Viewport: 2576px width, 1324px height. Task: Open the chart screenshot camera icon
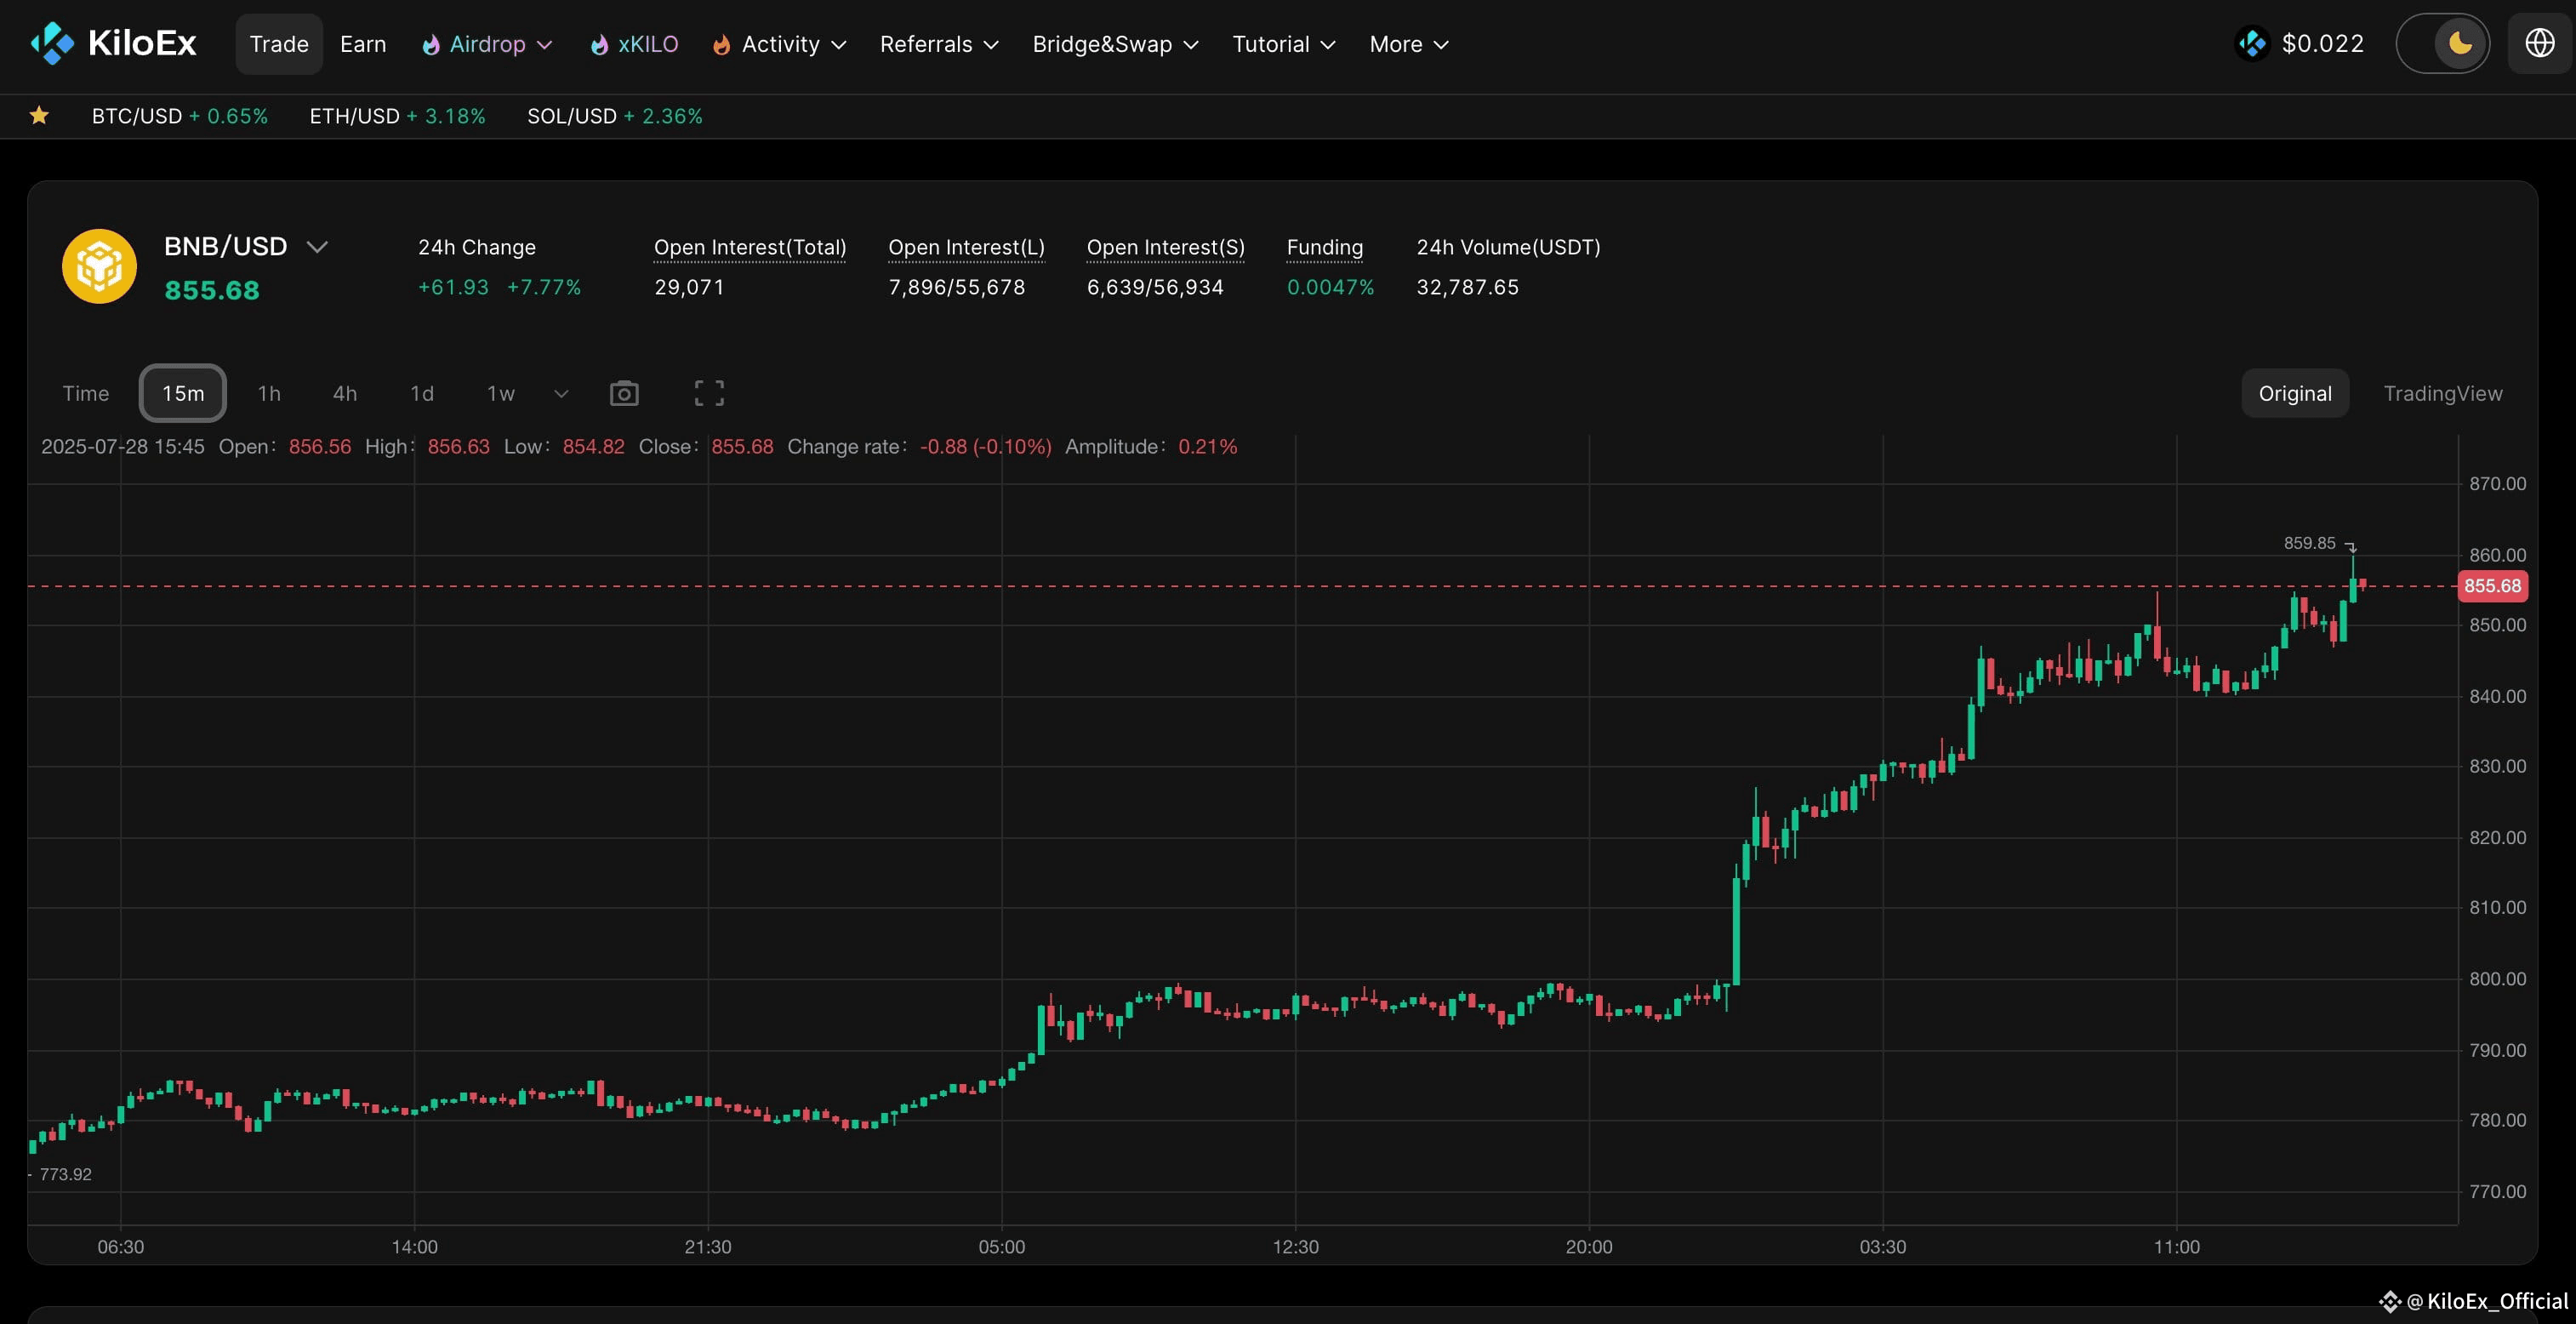point(624,393)
